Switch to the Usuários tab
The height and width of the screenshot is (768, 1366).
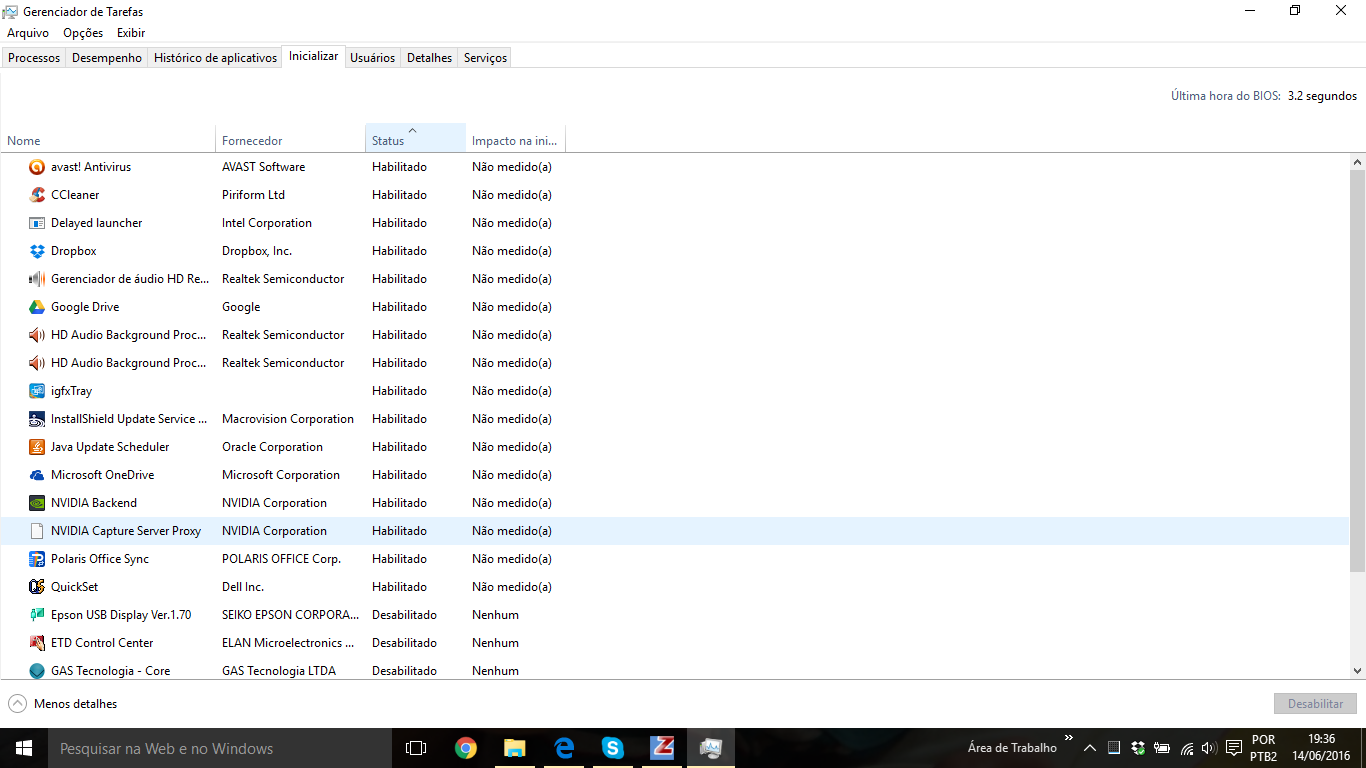(373, 58)
